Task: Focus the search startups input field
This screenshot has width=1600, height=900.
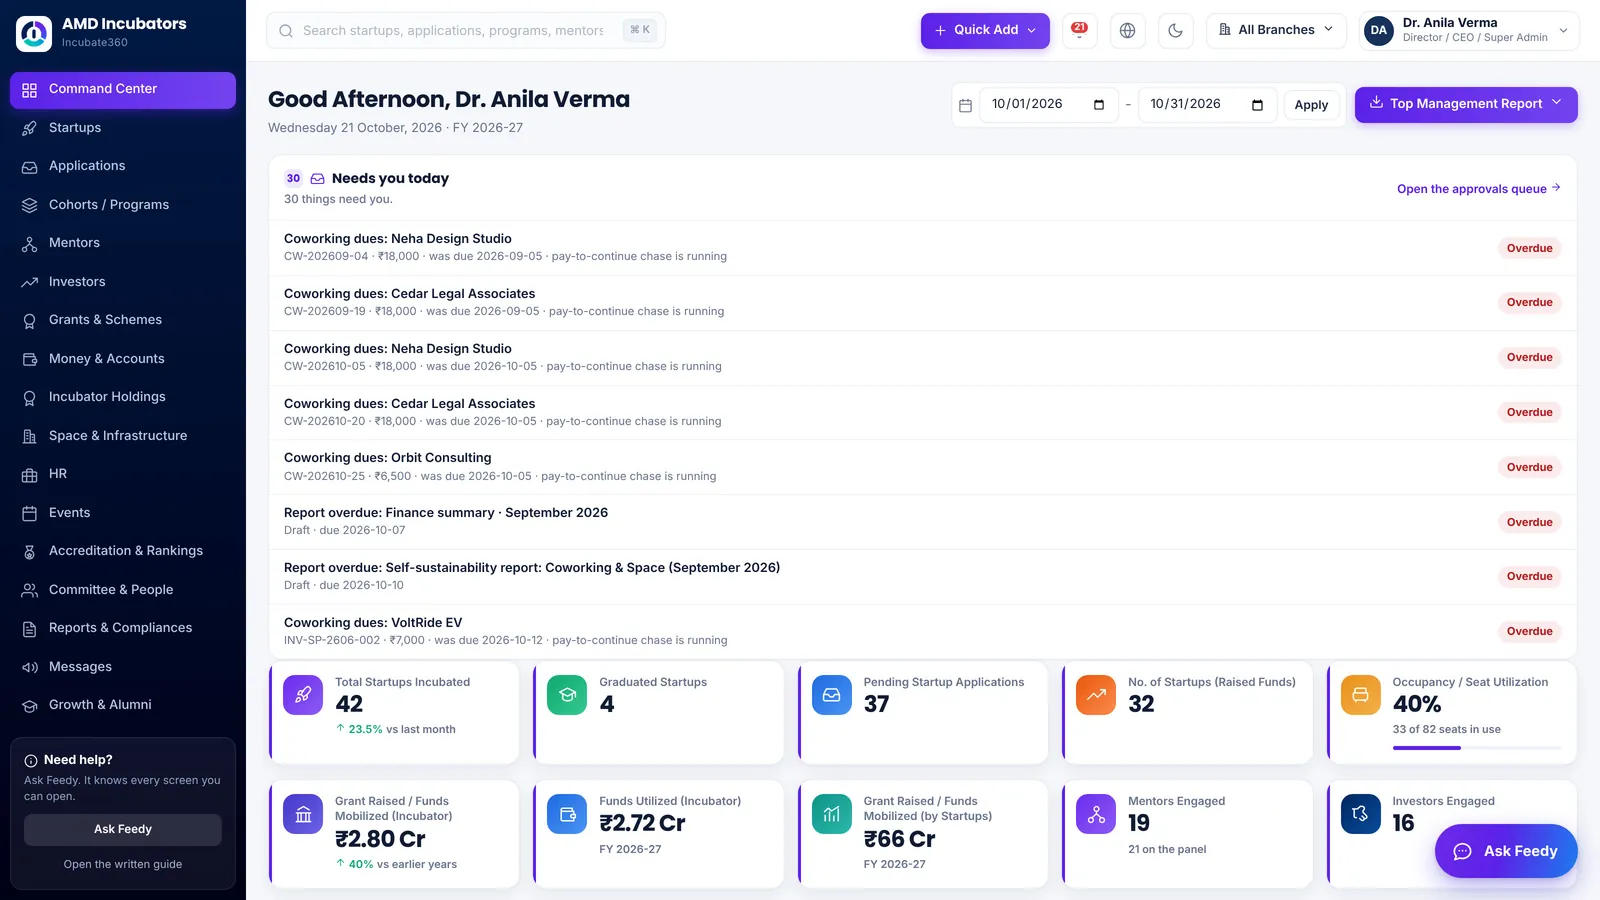Action: tap(466, 30)
